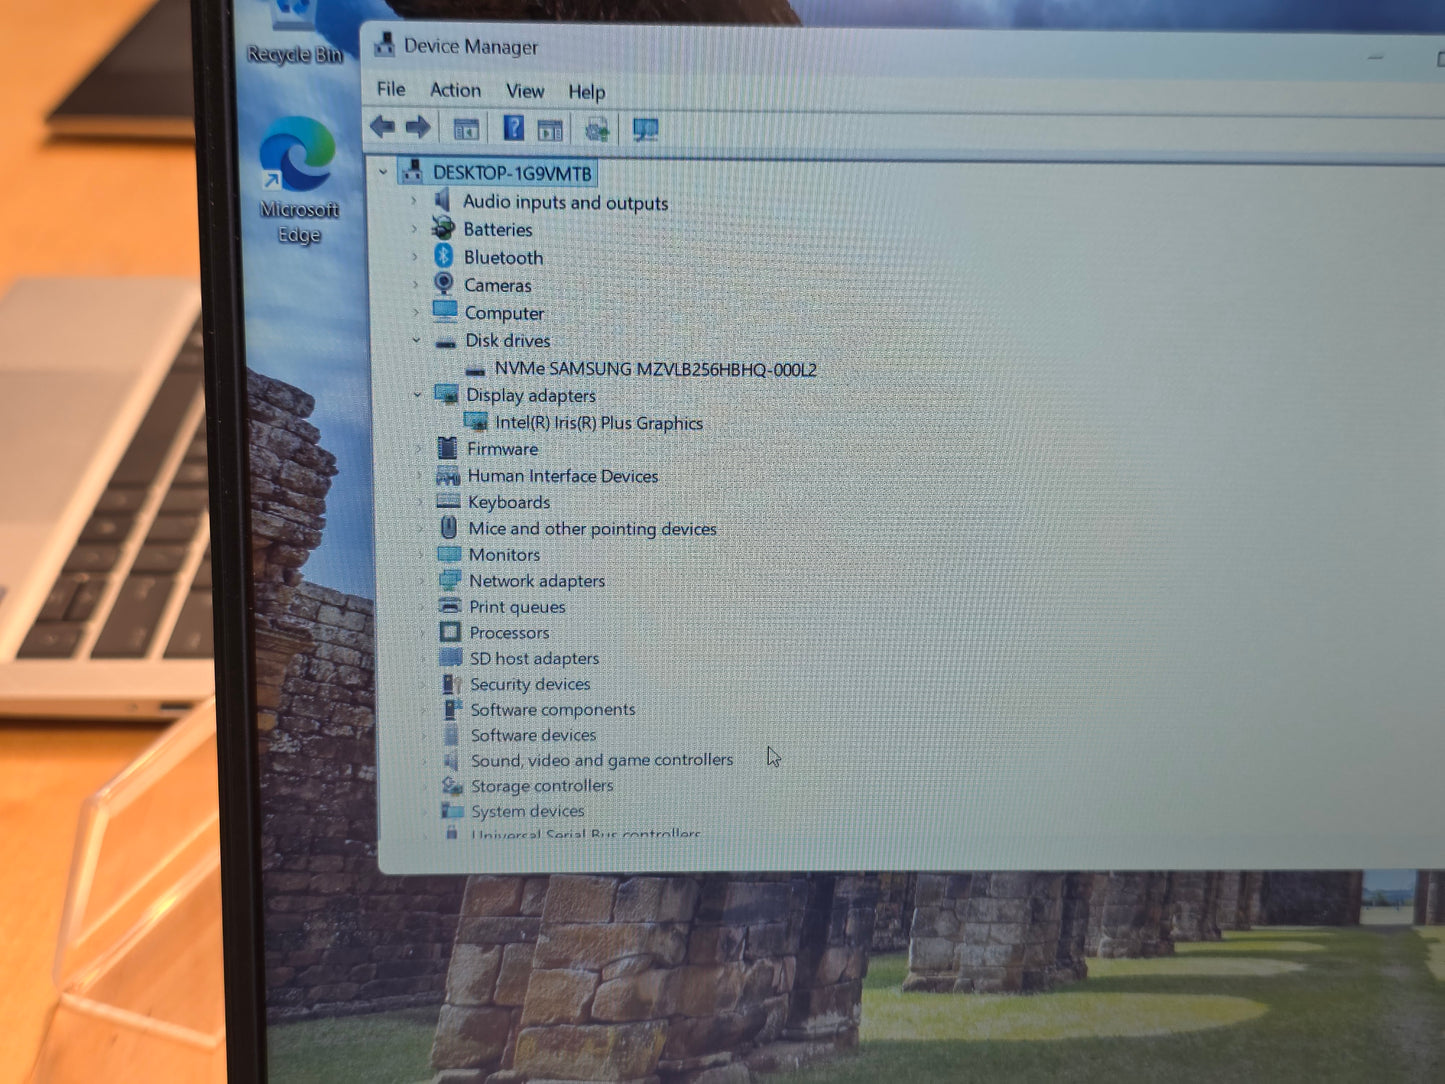Image resolution: width=1445 pixels, height=1084 pixels.
Task: Select the Network adapters label
Action: pyautogui.click(x=537, y=580)
